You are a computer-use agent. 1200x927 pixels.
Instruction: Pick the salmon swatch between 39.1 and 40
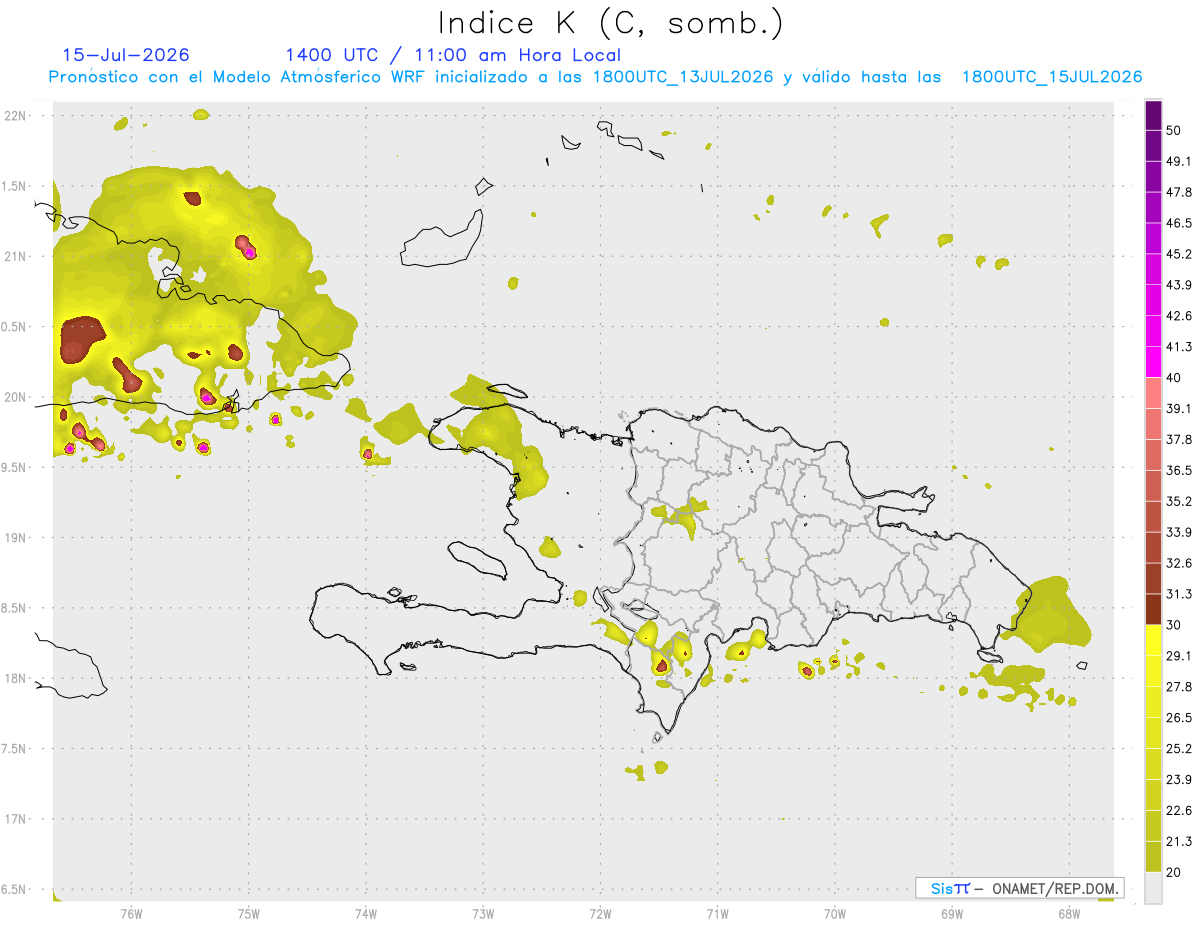pyautogui.click(x=1154, y=393)
